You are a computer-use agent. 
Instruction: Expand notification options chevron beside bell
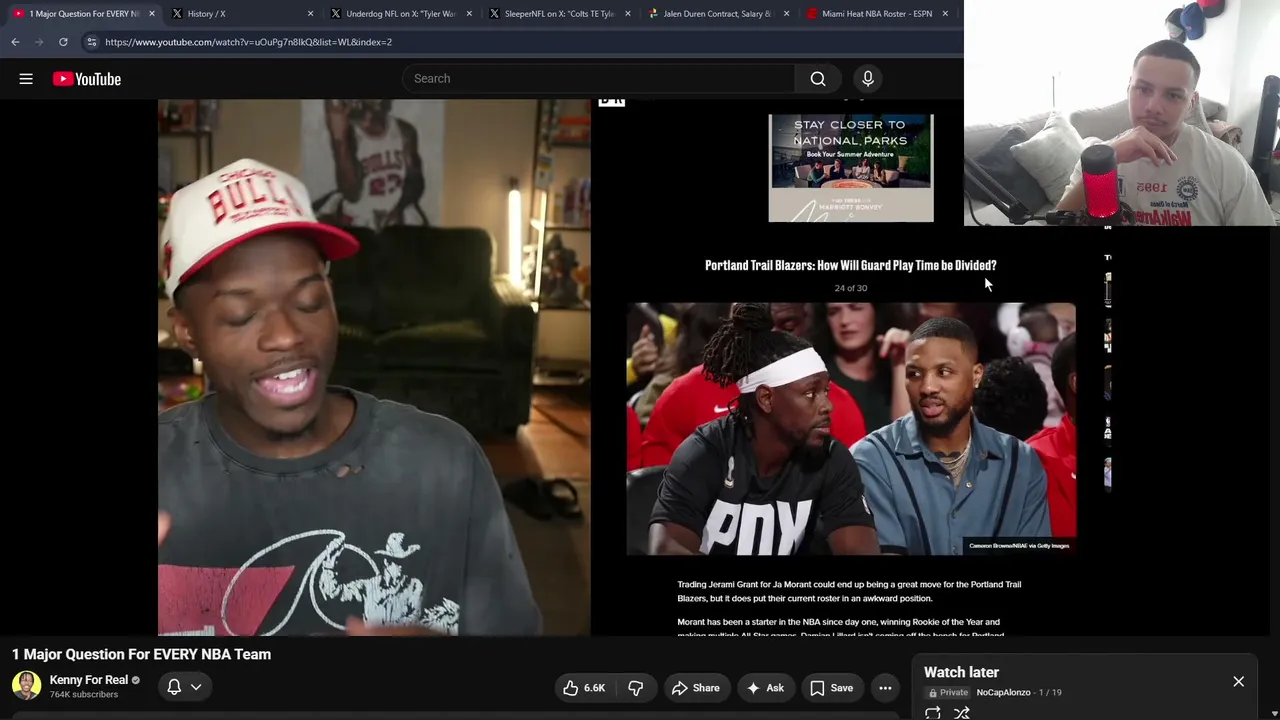[196, 687]
